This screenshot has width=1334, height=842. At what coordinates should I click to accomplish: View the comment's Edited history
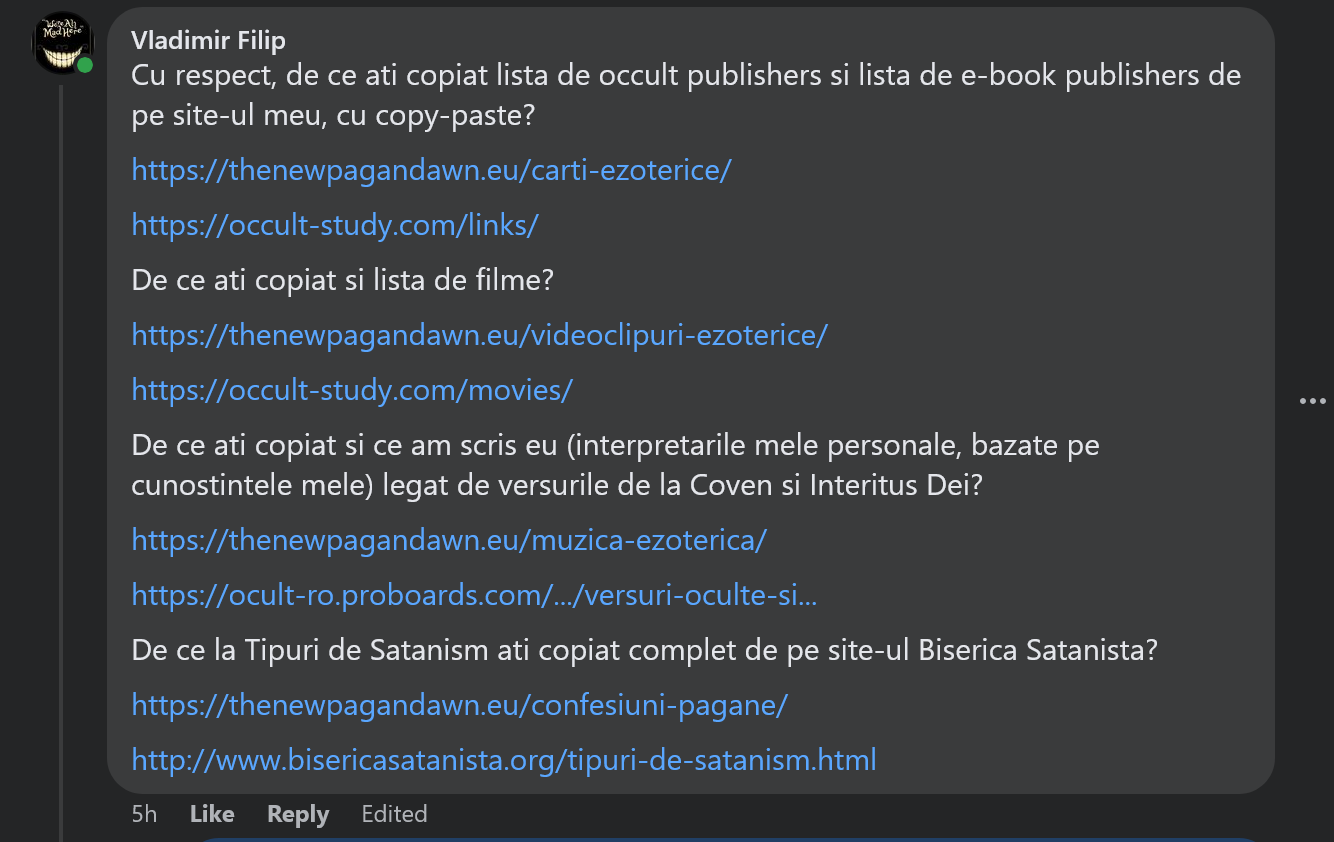(394, 814)
